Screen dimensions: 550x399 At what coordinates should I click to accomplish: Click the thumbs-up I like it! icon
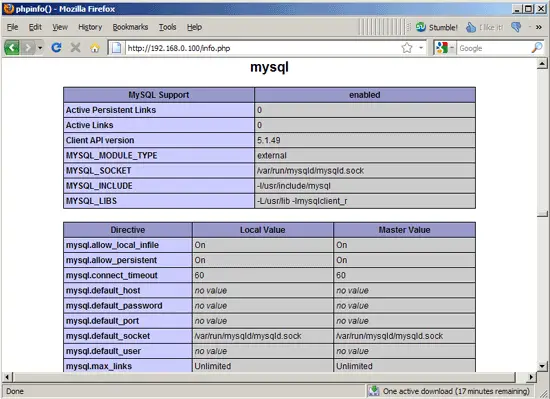click(470, 27)
